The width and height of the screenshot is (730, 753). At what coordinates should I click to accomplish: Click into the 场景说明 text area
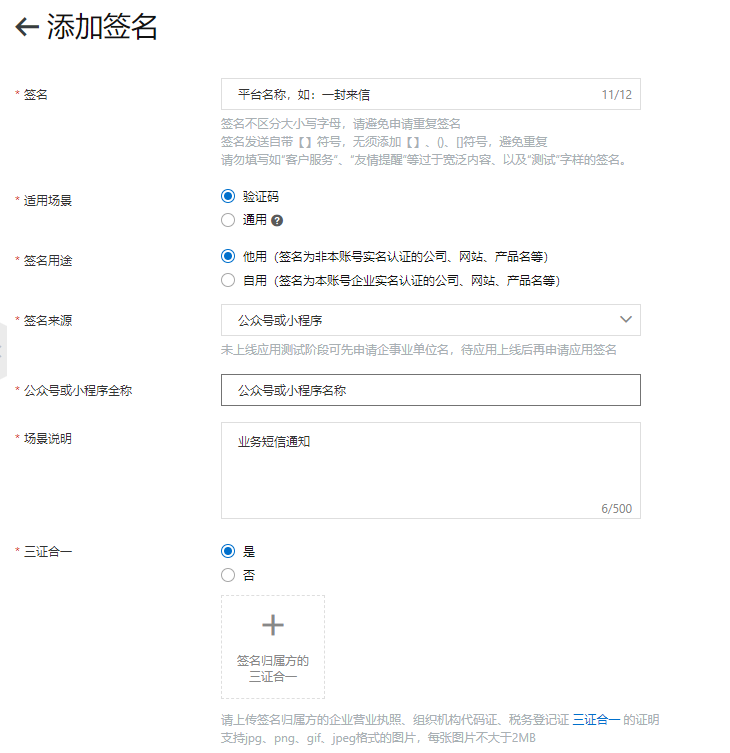[x=430, y=471]
